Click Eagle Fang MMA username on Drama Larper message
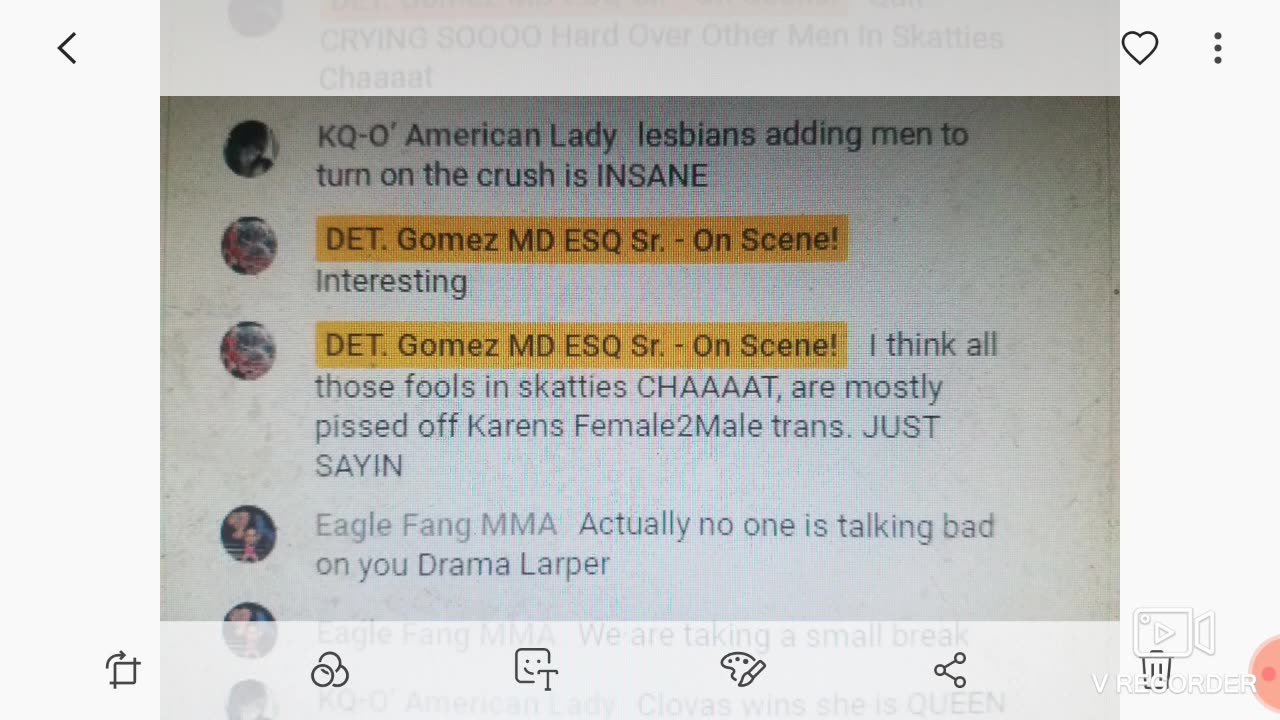 (436, 525)
